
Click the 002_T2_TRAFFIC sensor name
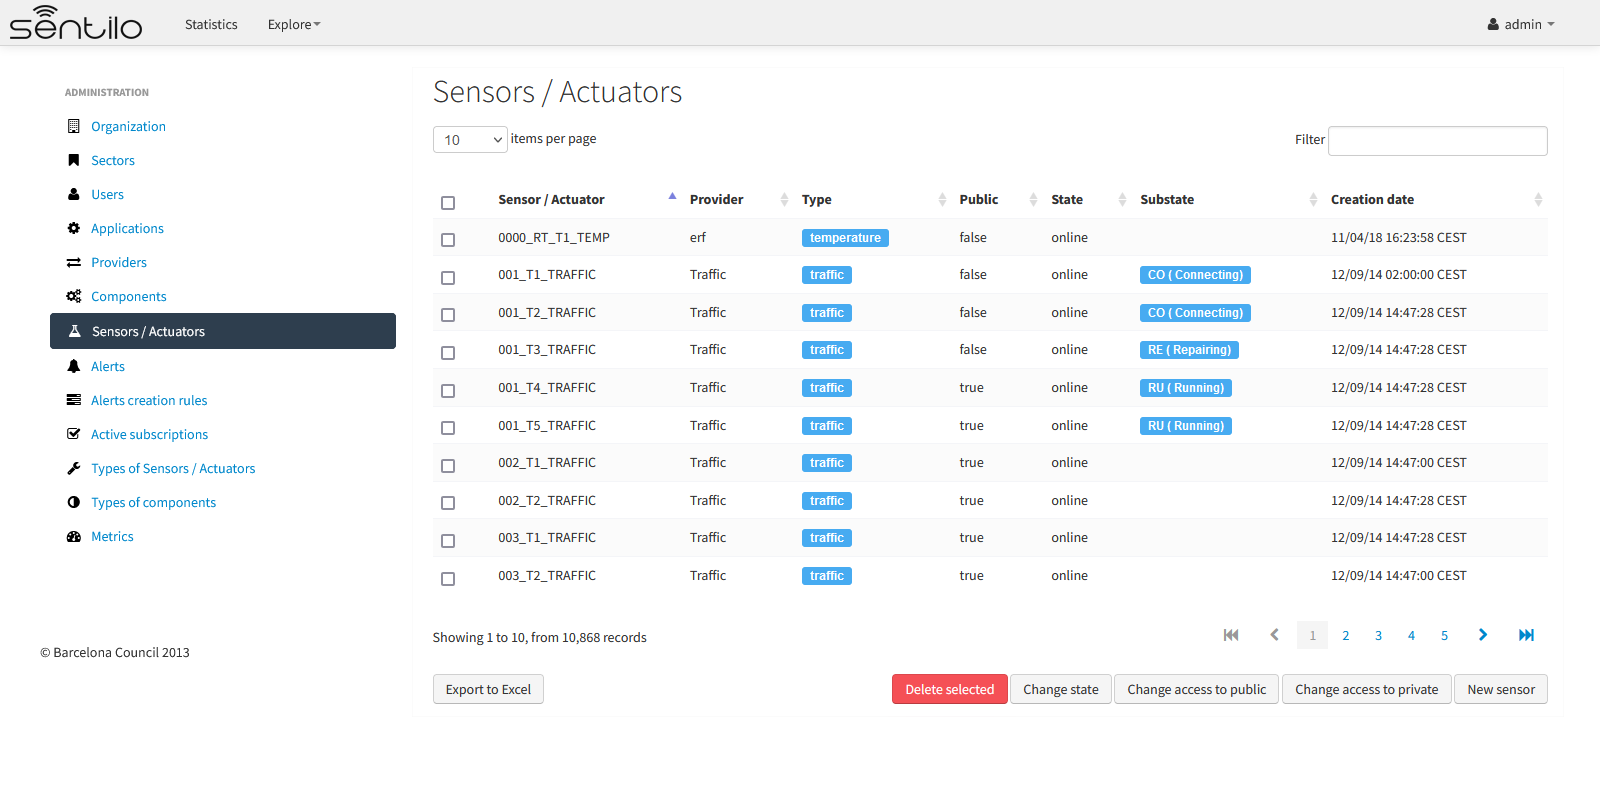[547, 500]
